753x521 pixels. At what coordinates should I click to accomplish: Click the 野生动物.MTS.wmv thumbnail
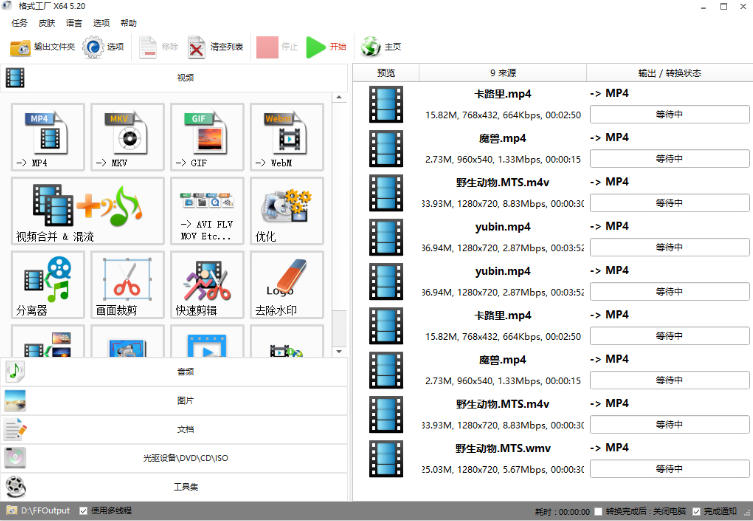point(386,459)
